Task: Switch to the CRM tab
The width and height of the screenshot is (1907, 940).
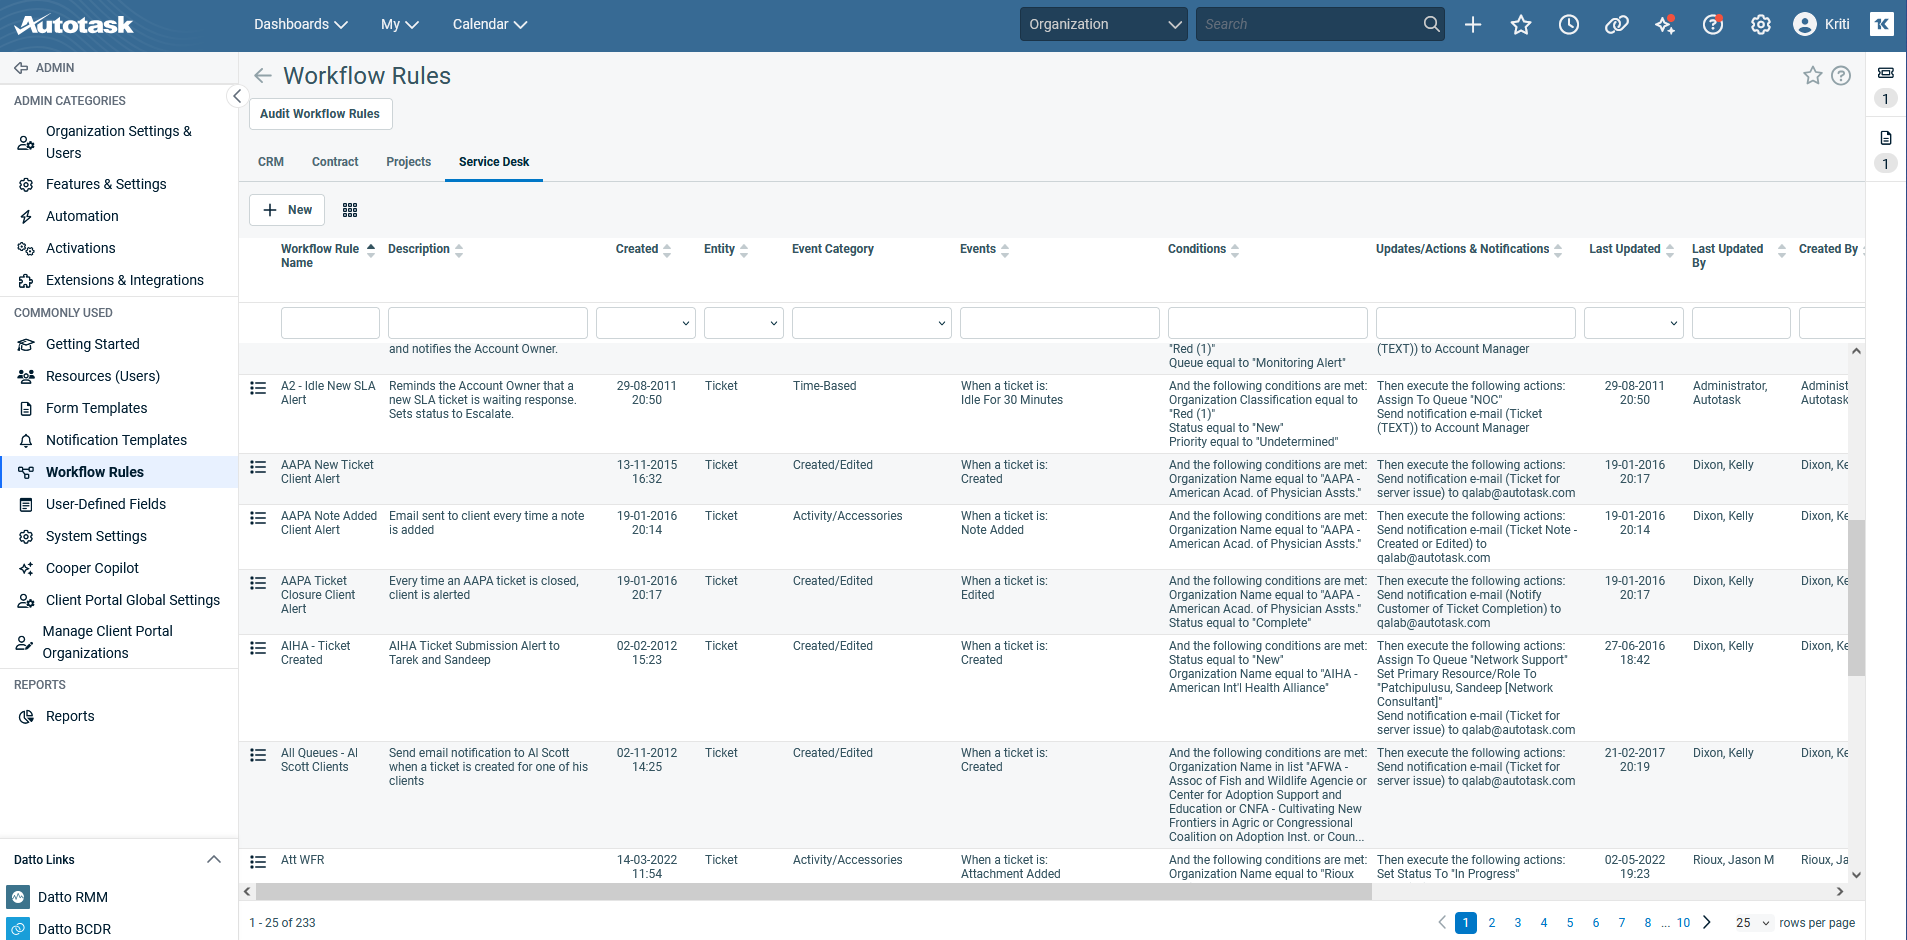Action: pos(271,162)
